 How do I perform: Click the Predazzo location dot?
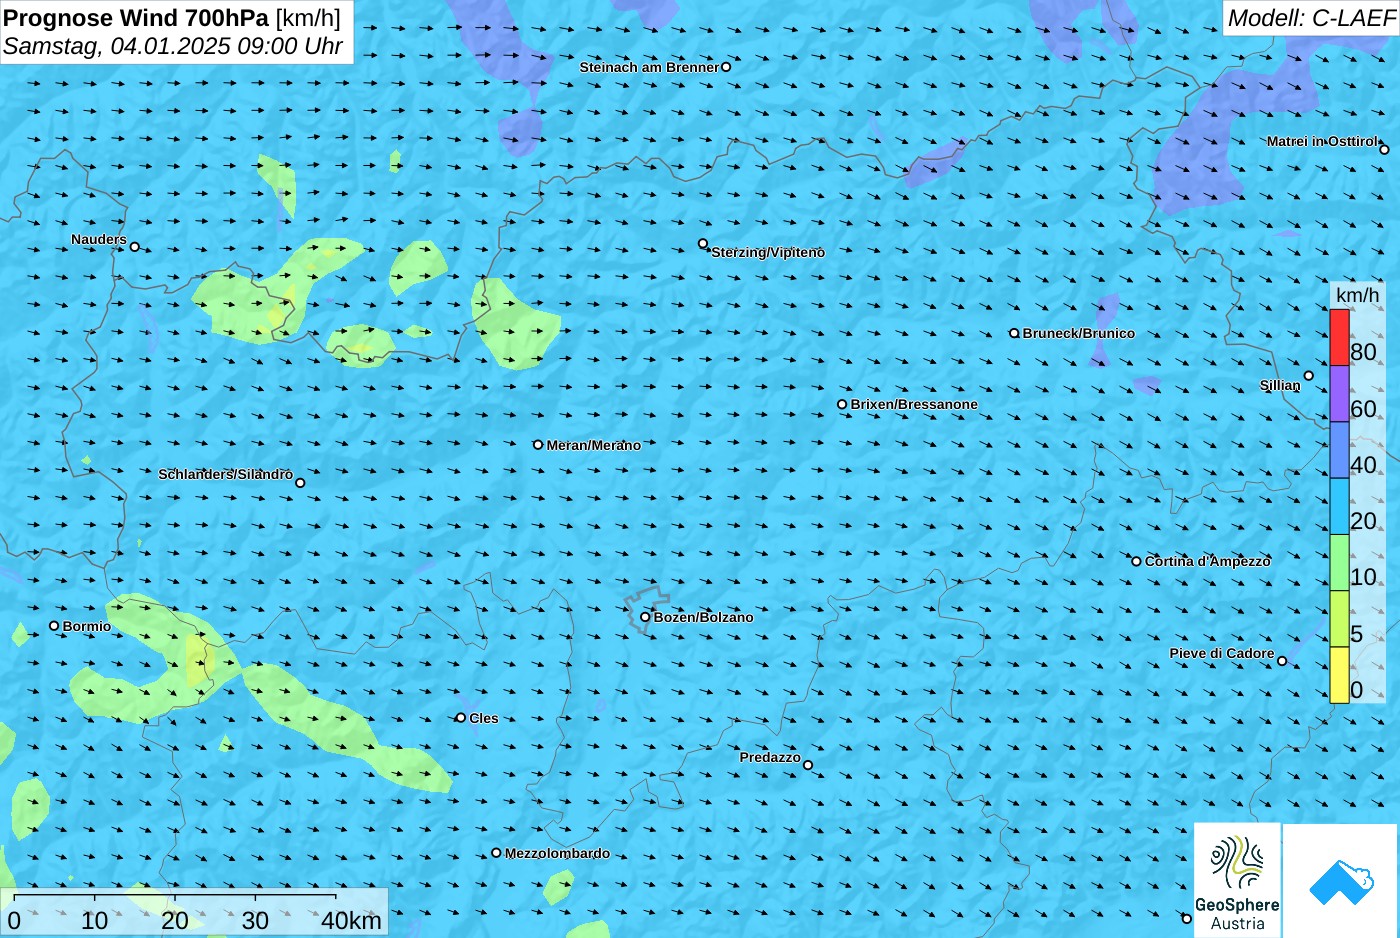coord(808,765)
